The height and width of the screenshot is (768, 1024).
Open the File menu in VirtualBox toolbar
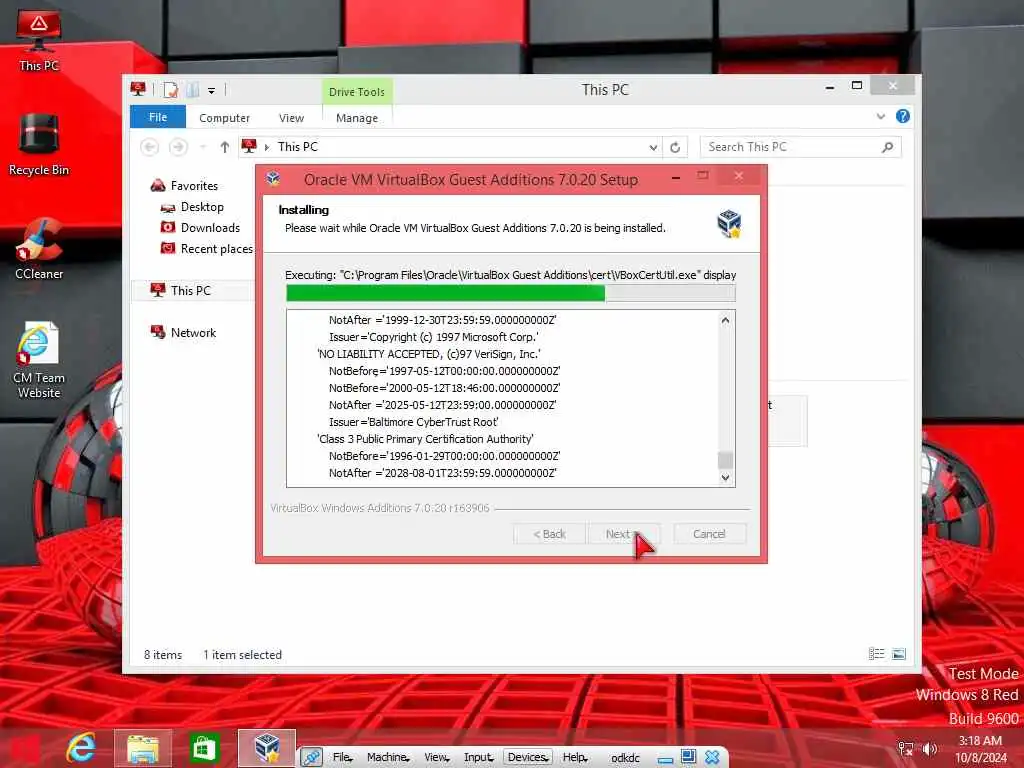343,758
